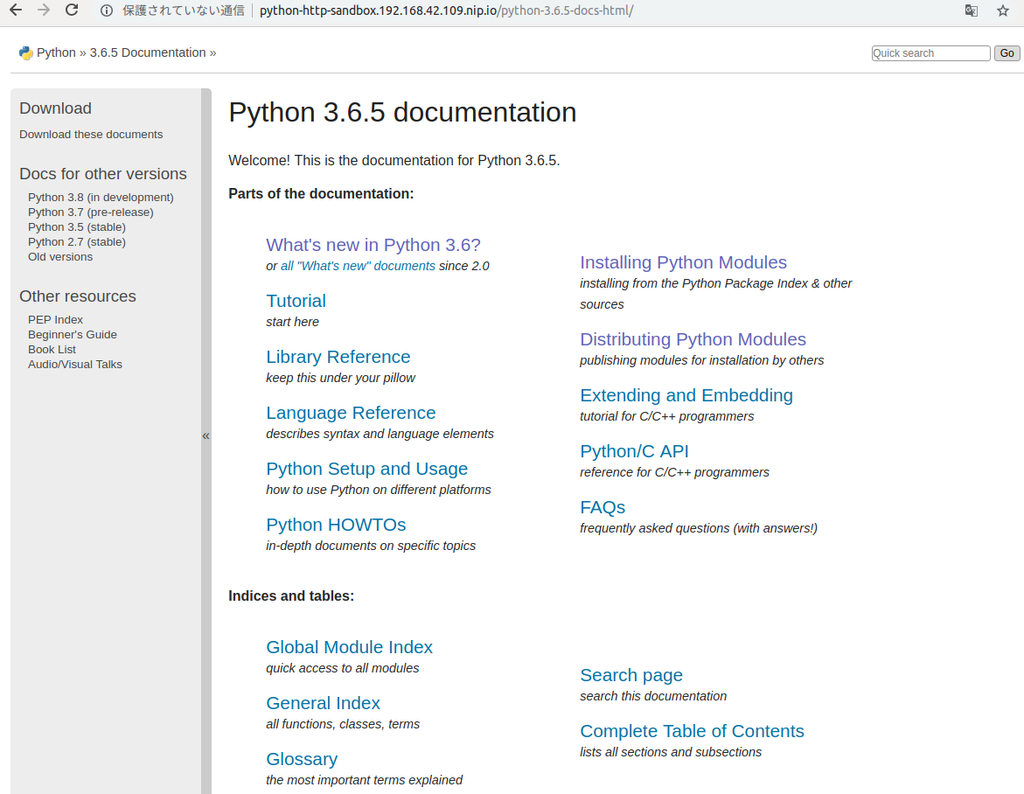Click the address bar URL
The height and width of the screenshot is (794, 1024).
(x=446, y=11)
